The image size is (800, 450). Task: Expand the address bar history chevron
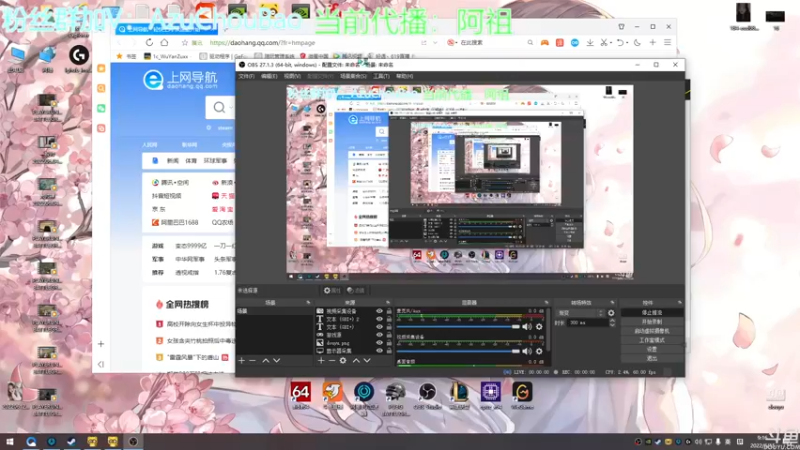point(435,43)
